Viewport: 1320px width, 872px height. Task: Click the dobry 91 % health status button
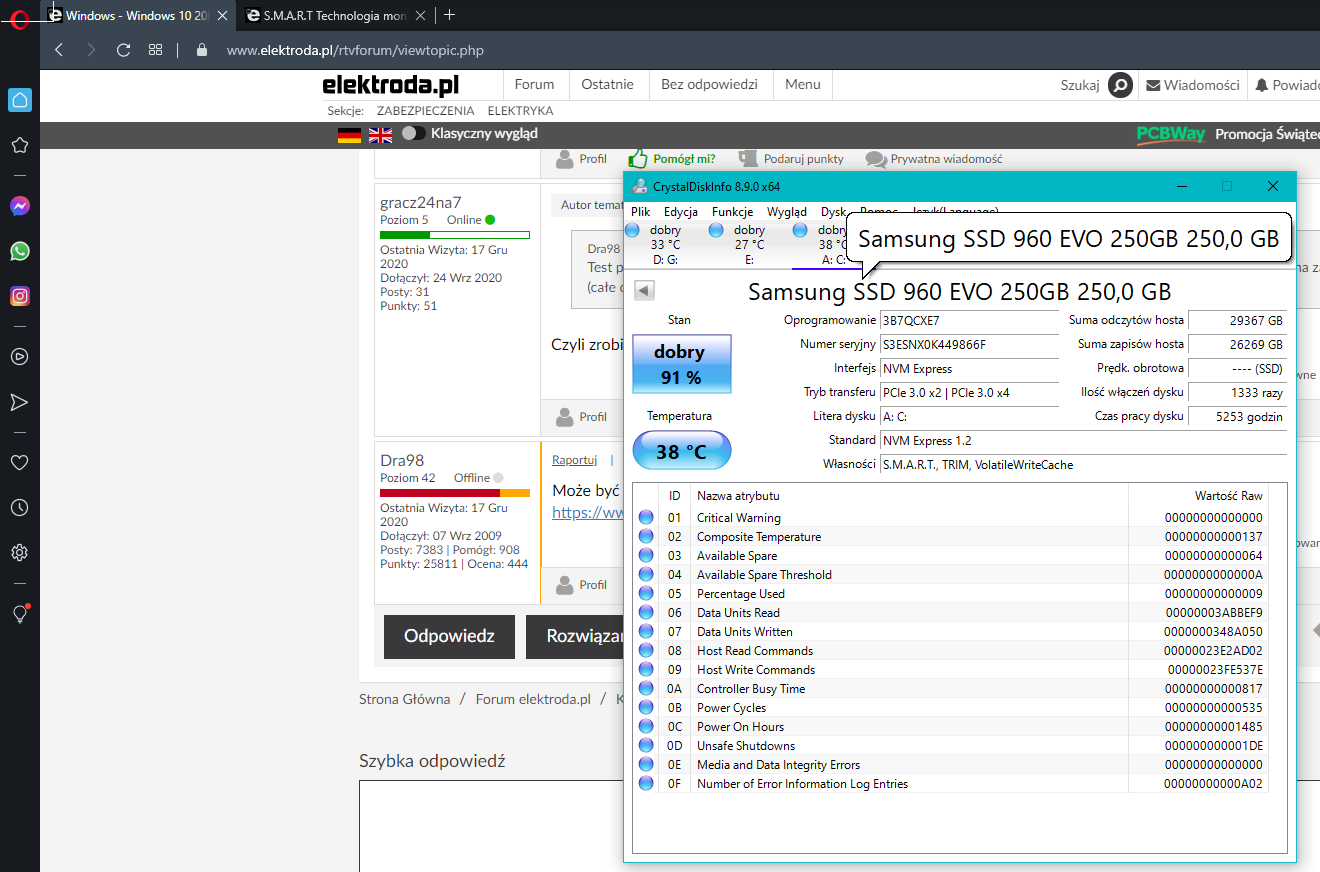[x=682, y=364]
